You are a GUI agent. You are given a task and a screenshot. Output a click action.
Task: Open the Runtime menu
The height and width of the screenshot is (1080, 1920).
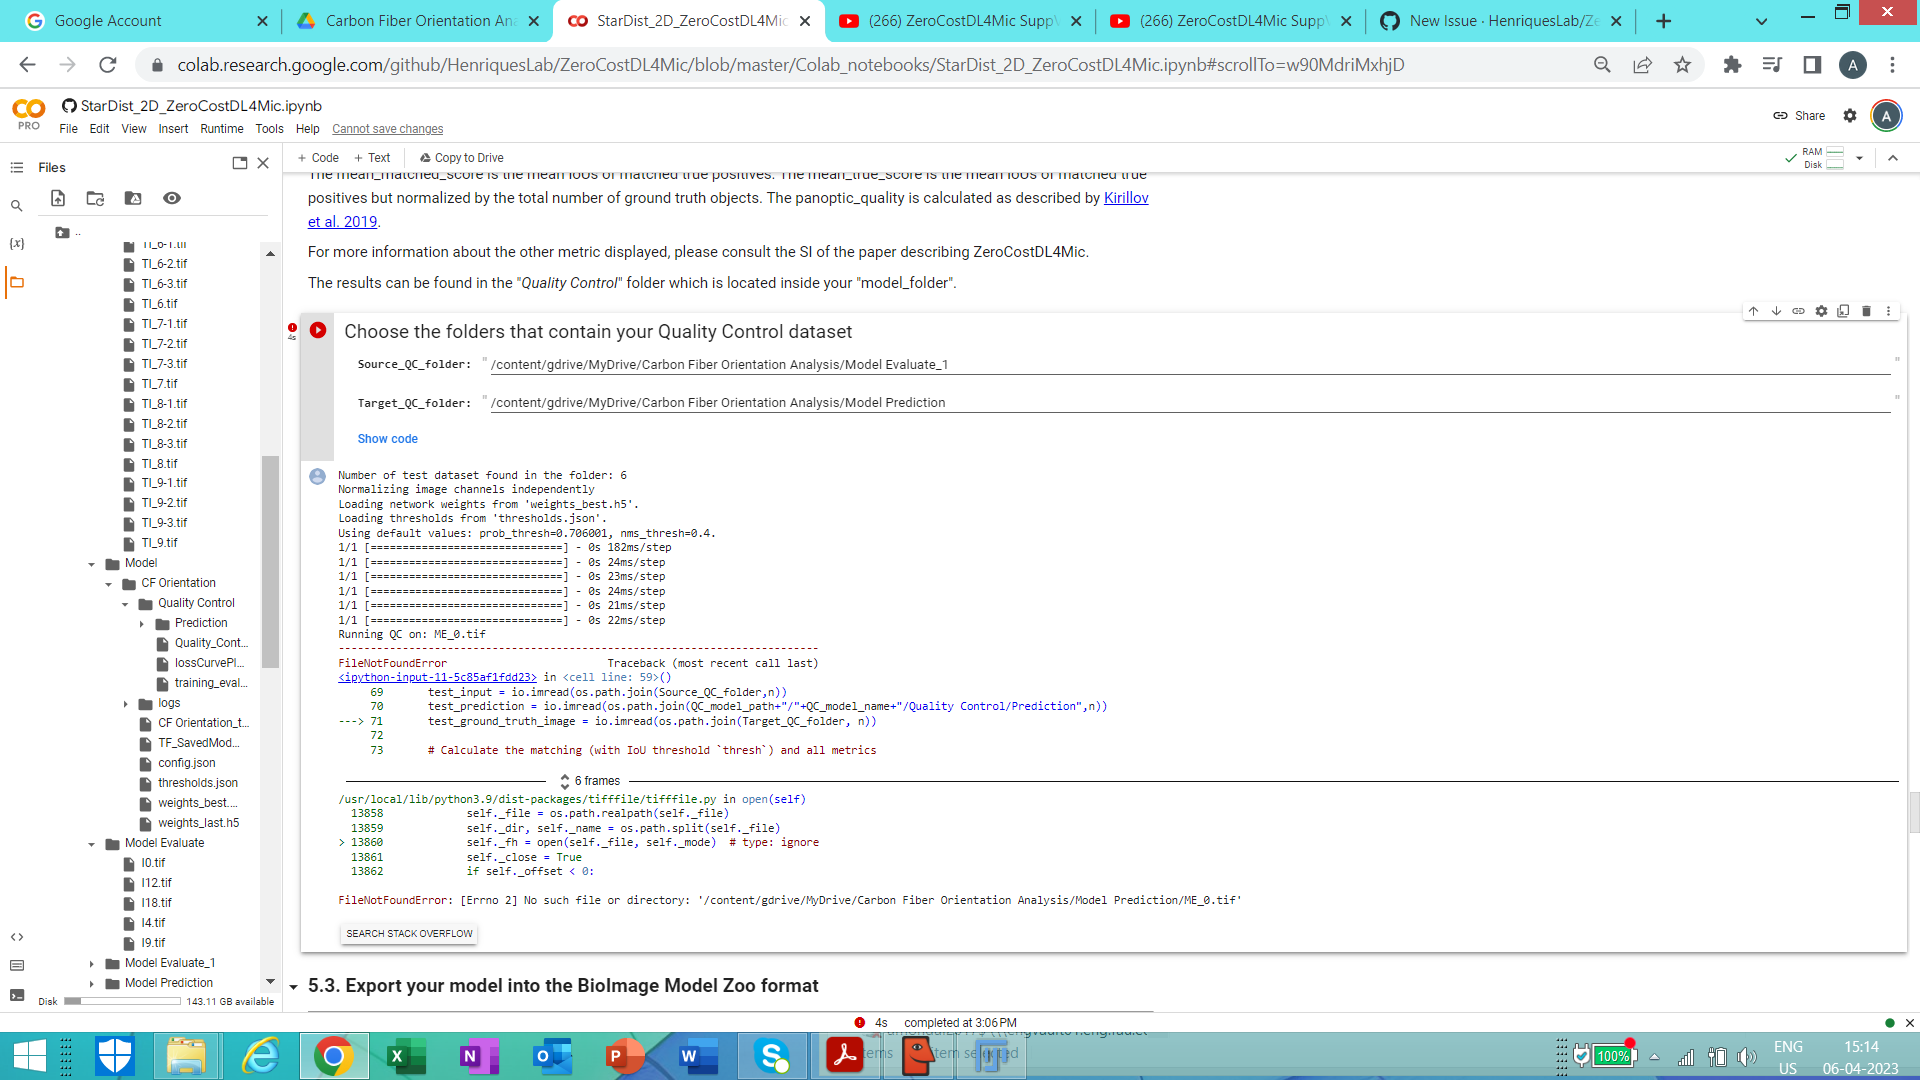click(221, 128)
